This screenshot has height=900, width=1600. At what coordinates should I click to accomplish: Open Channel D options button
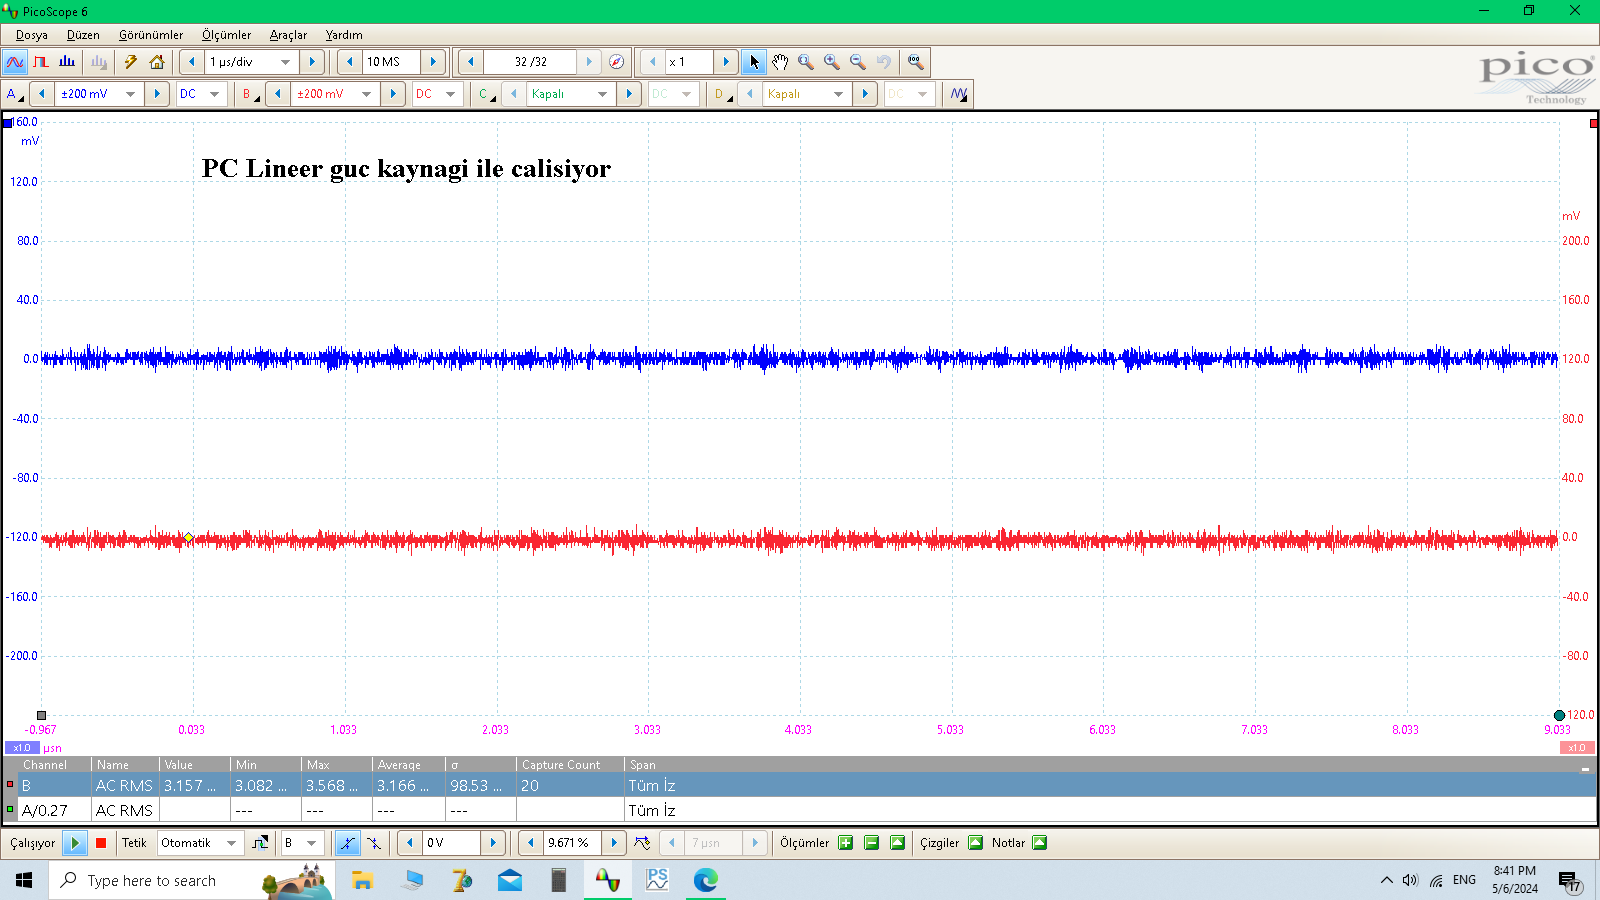click(x=721, y=94)
